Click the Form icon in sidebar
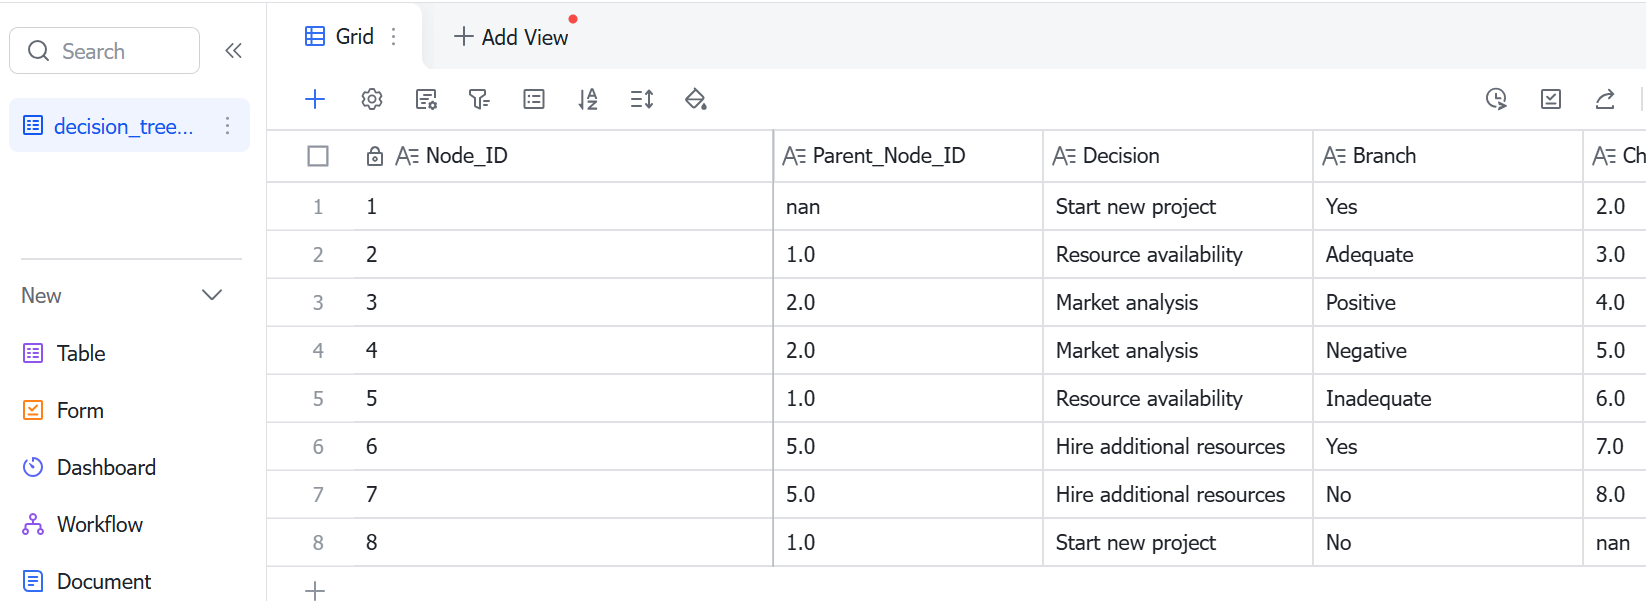Viewport: 1646px width, 601px height. tap(33, 410)
